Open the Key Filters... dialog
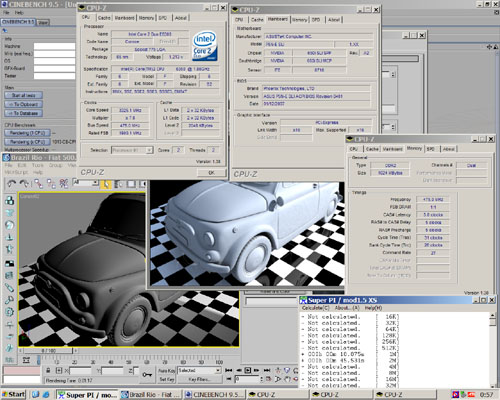 pos(199,379)
